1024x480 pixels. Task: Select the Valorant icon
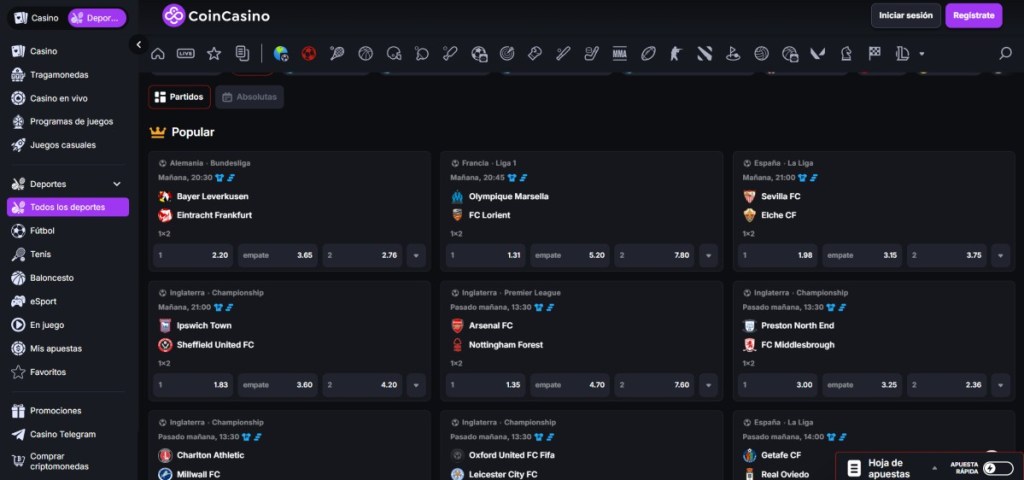pyautogui.click(x=818, y=54)
